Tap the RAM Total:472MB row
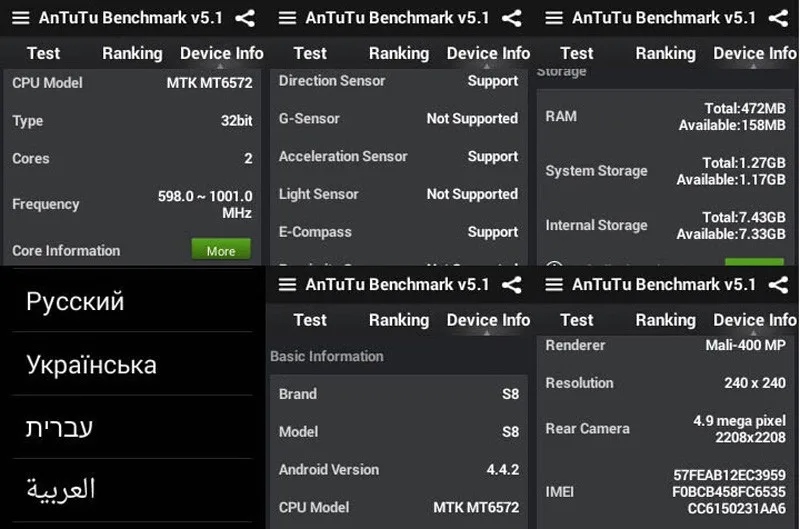The height and width of the screenshot is (529, 800). (x=665, y=116)
